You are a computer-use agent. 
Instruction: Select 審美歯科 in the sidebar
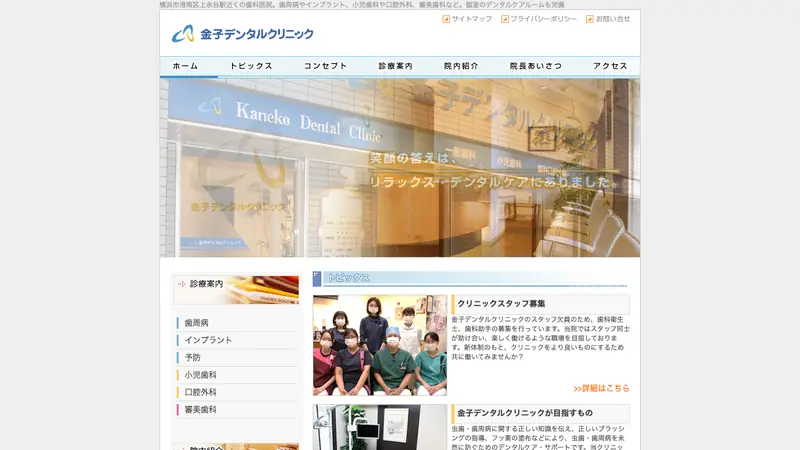point(201,410)
